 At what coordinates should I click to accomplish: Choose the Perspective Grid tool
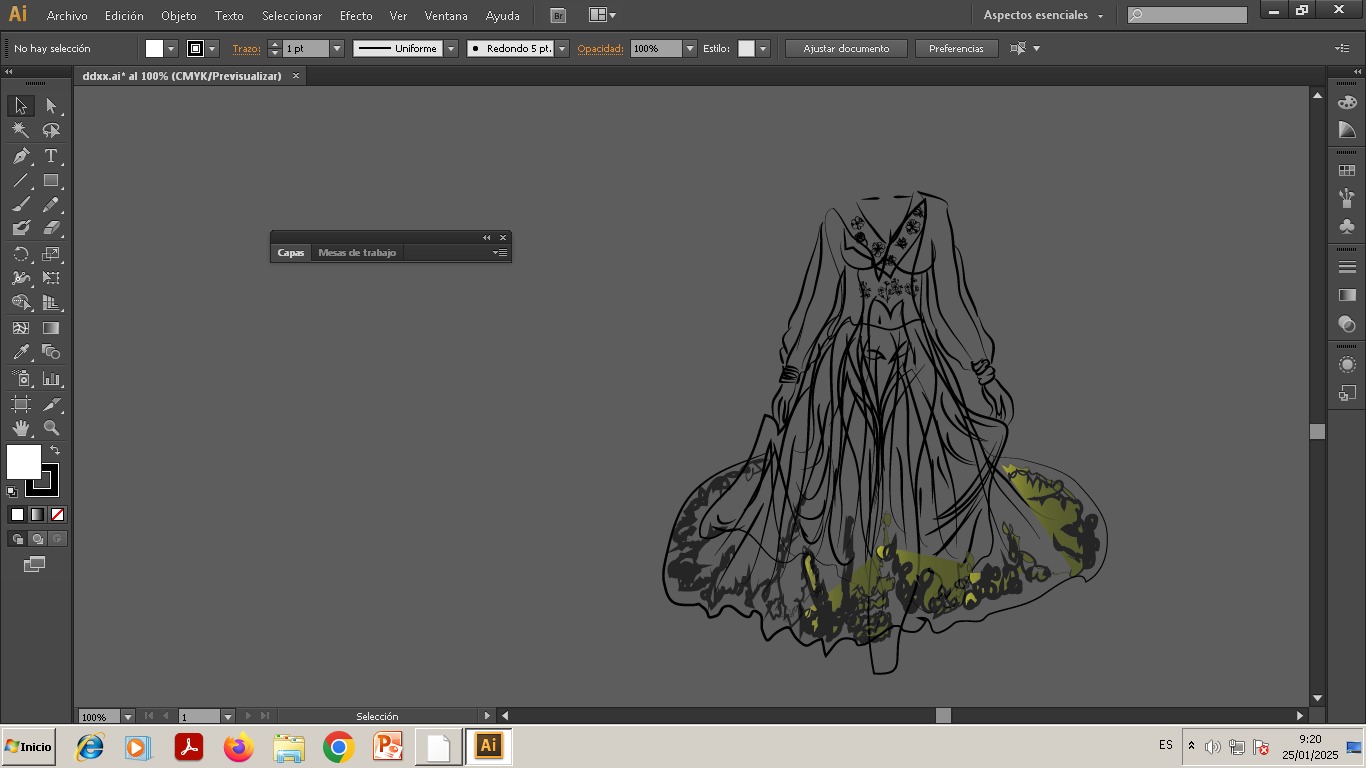coord(51,303)
